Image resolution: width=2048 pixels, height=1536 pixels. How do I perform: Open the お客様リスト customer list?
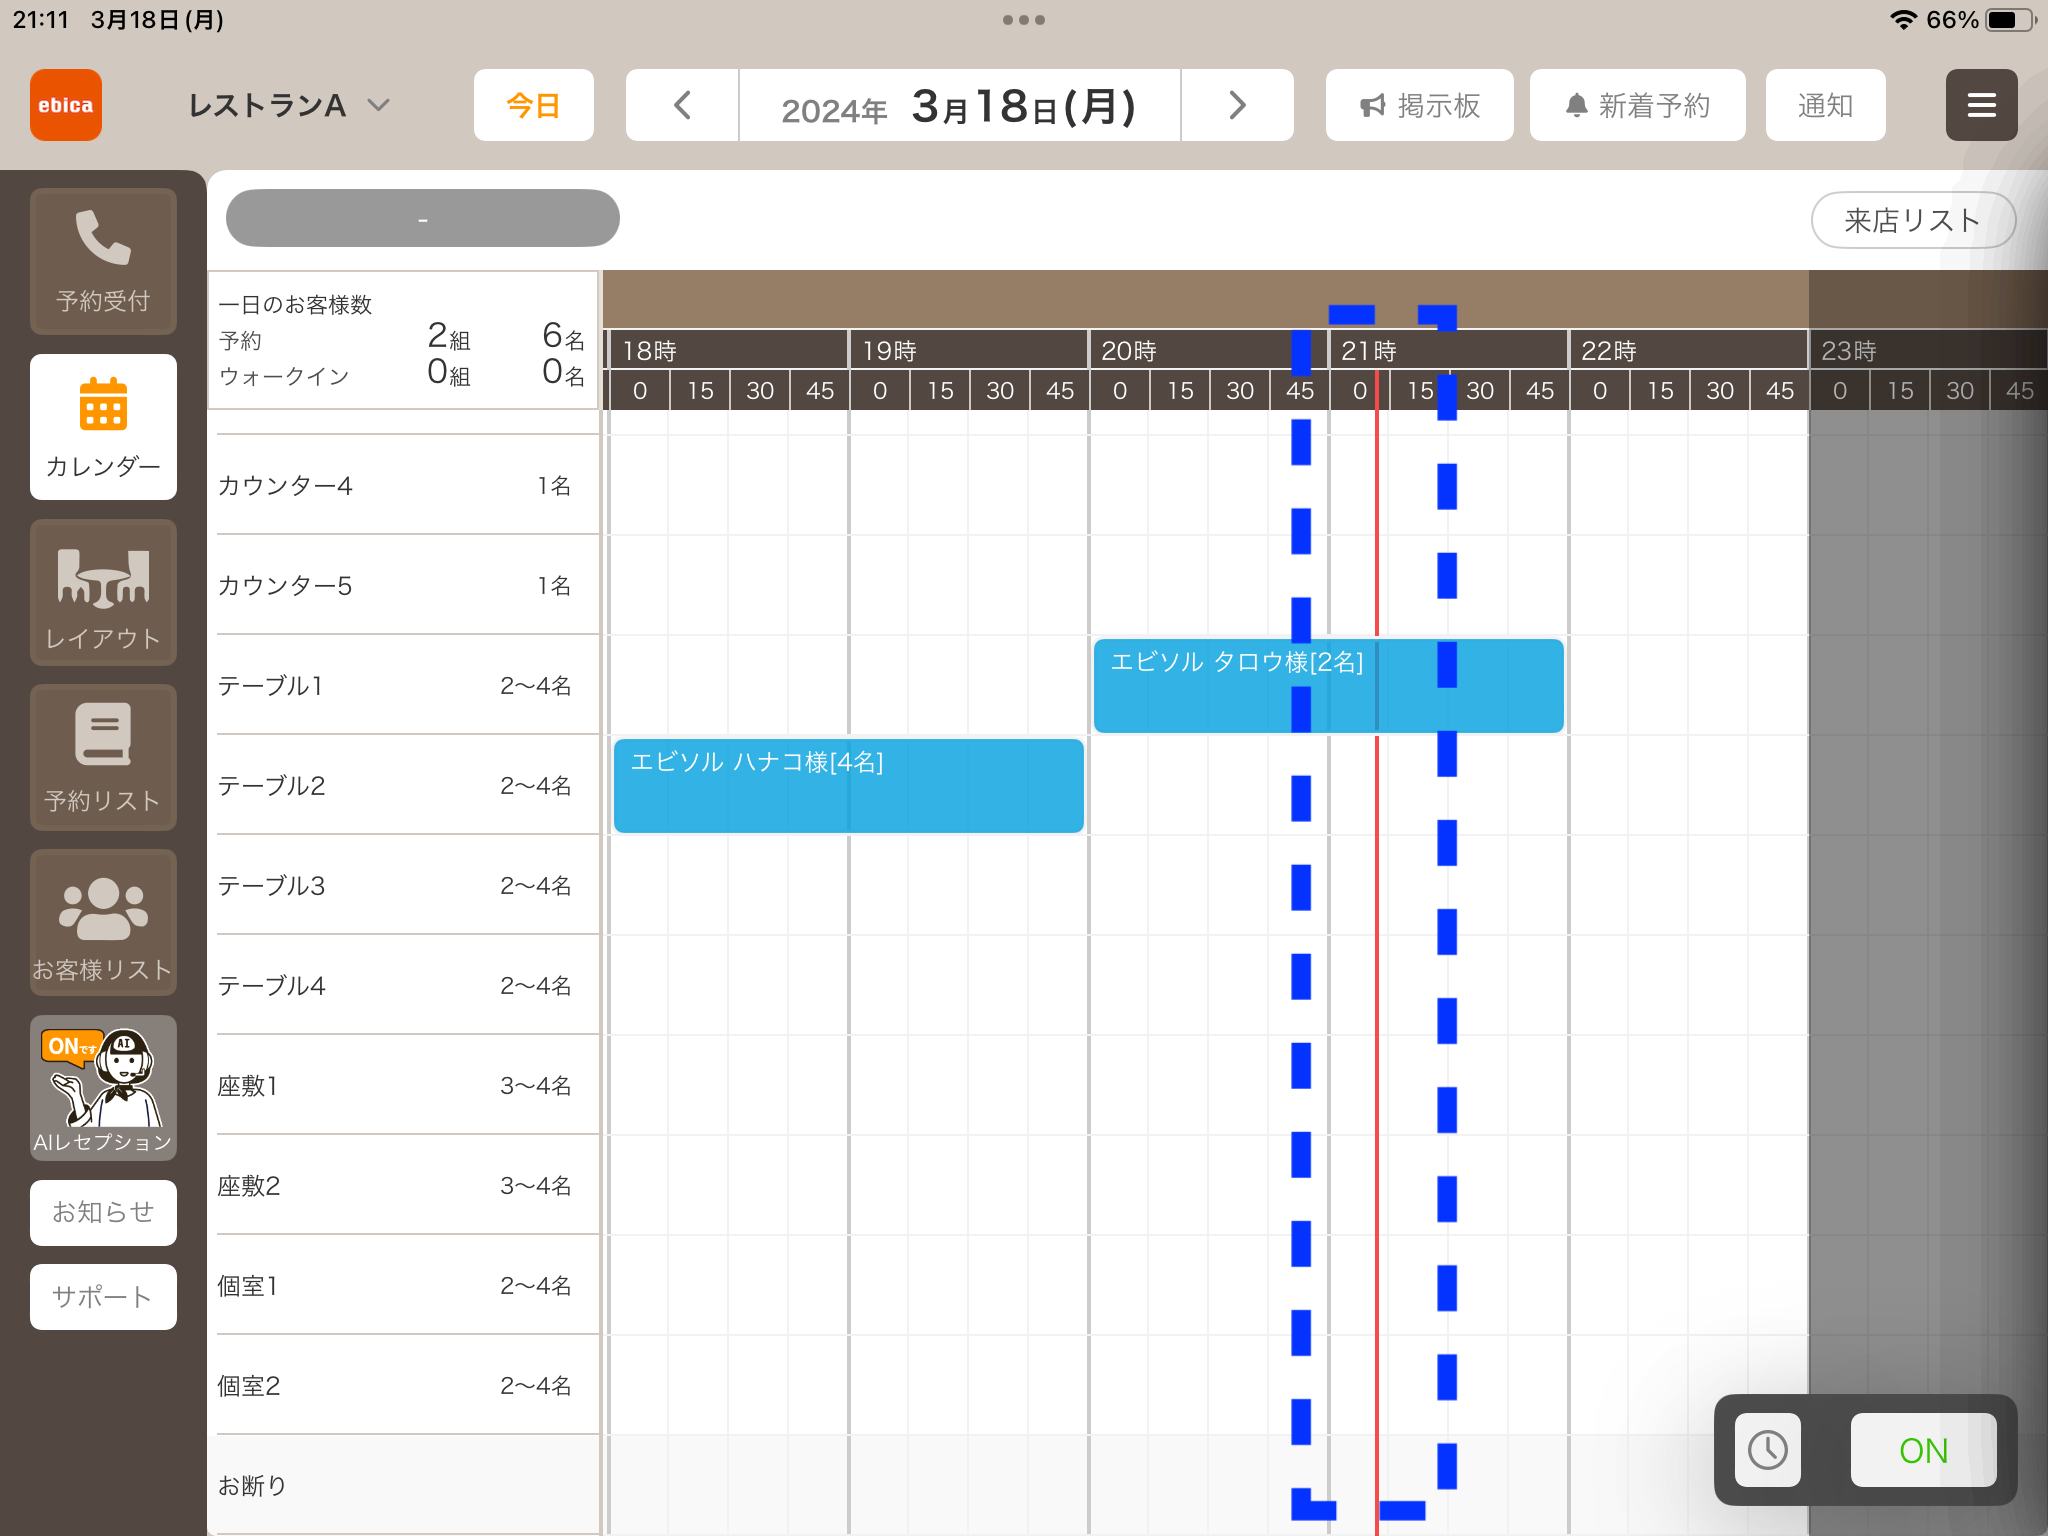point(103,923)
